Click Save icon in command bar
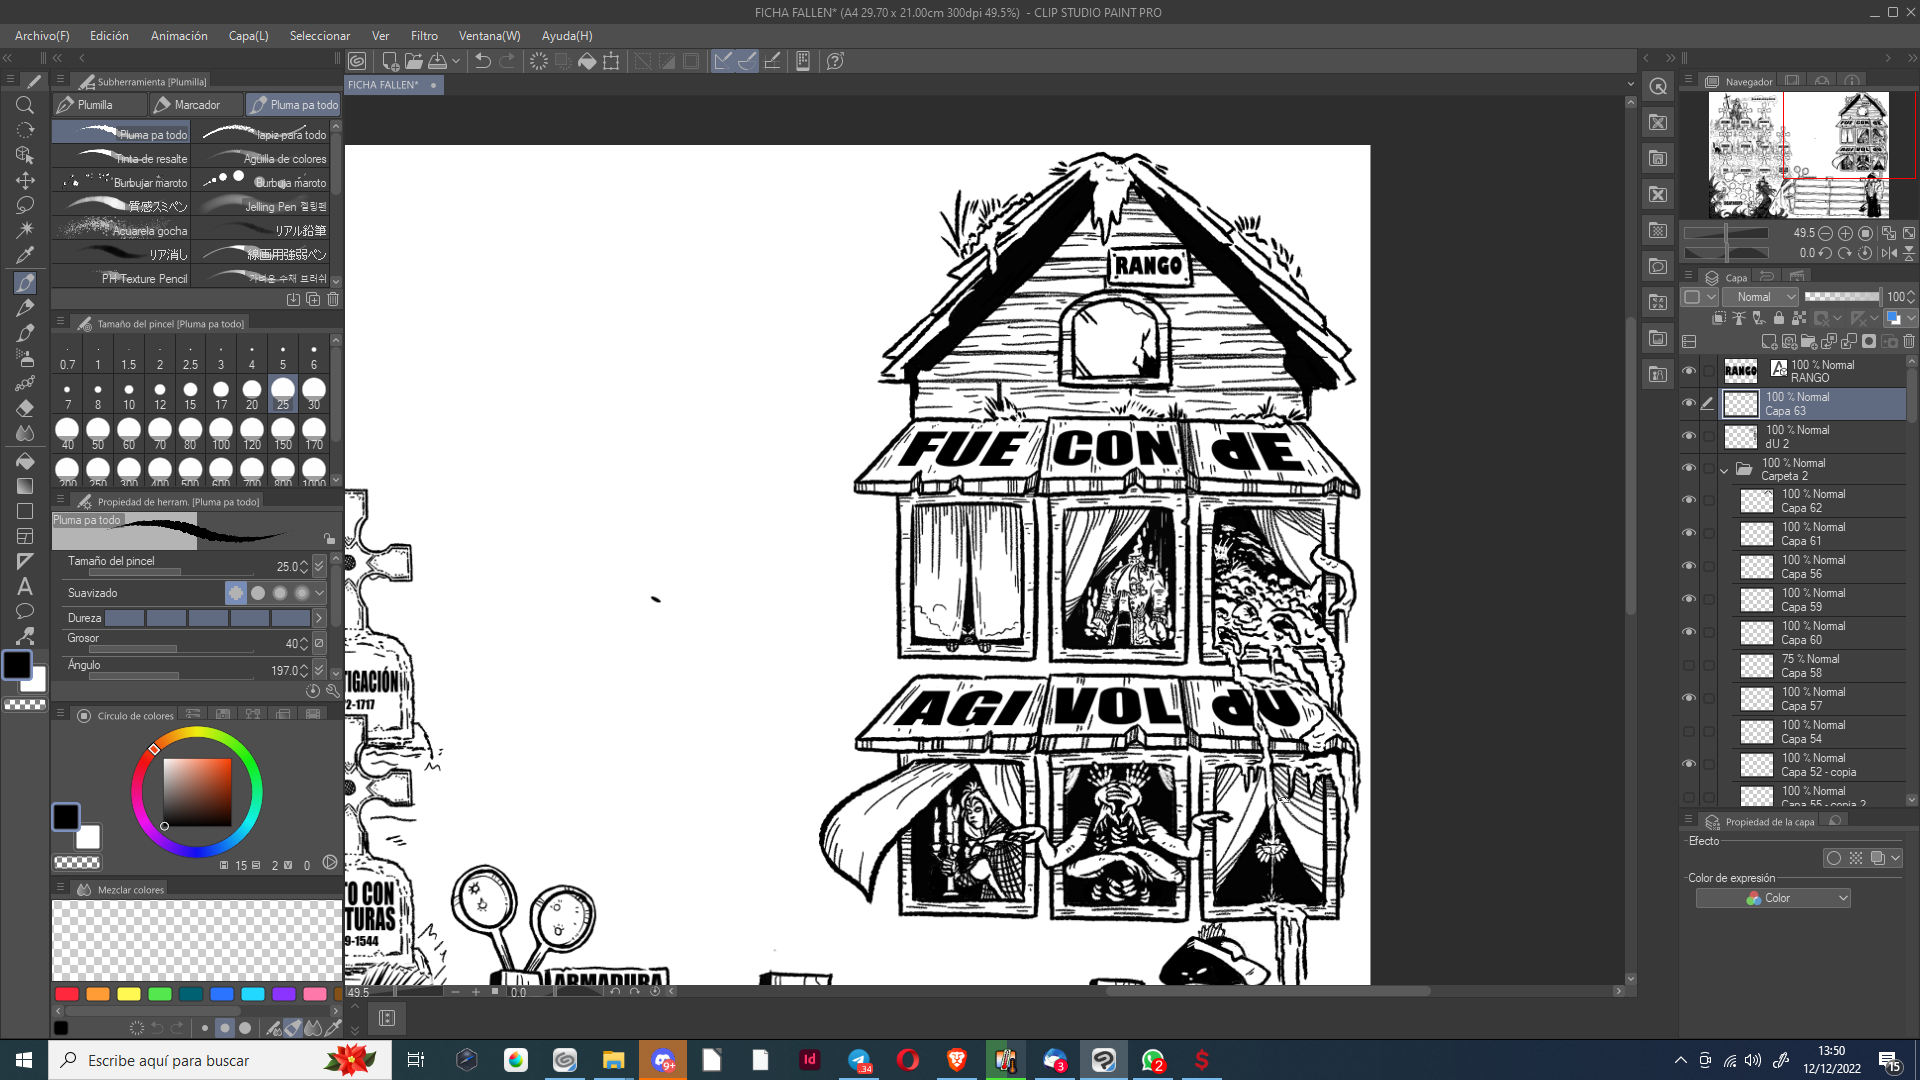The height and width of the screenshot is (1080, 1920). tap(437, 61)
